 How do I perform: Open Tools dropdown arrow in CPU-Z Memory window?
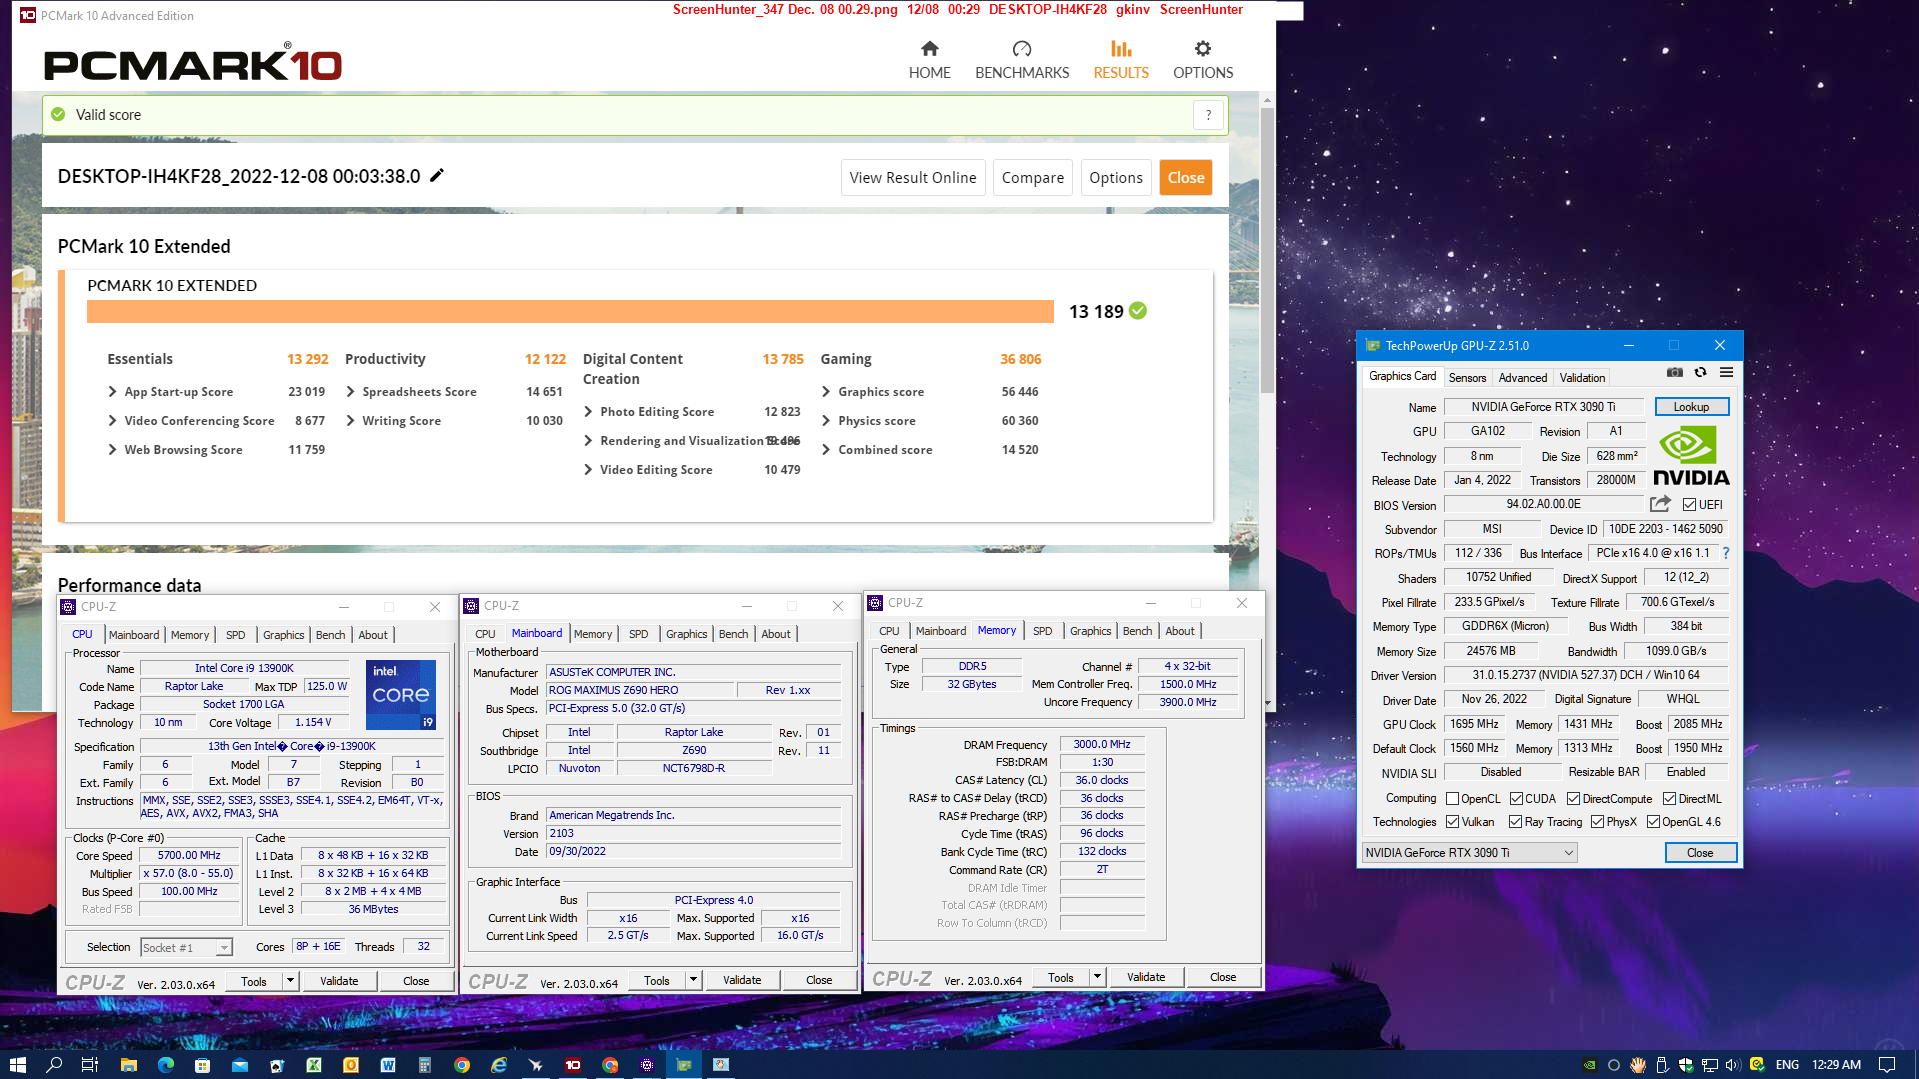pyautogui.click(x=1097, y=977)
